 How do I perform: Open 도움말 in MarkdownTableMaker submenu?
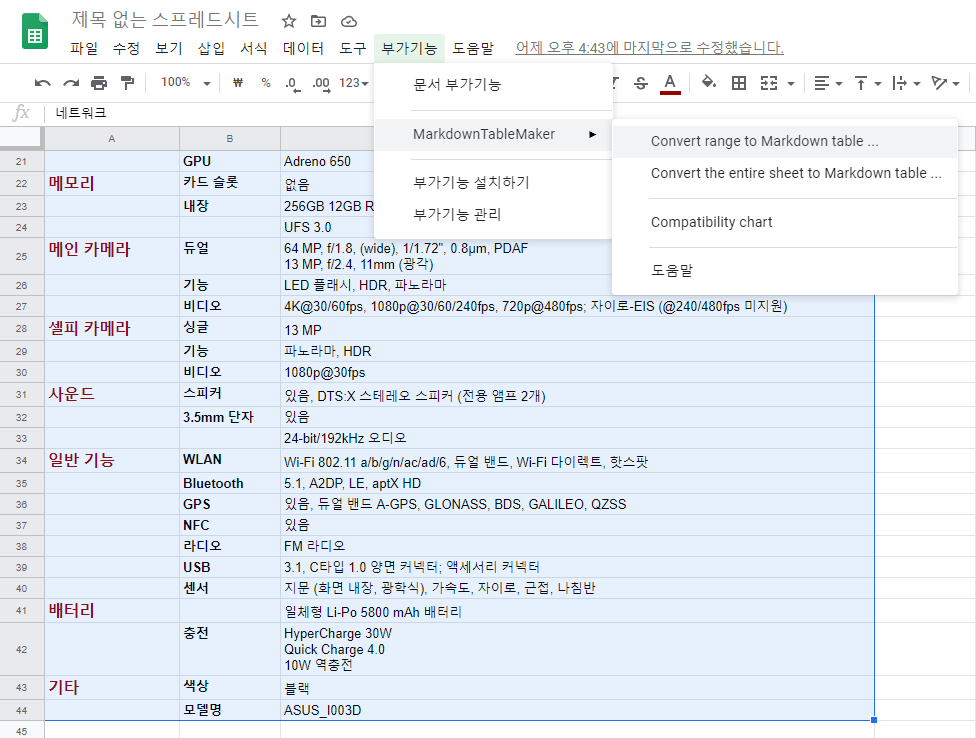coord(784,271)
